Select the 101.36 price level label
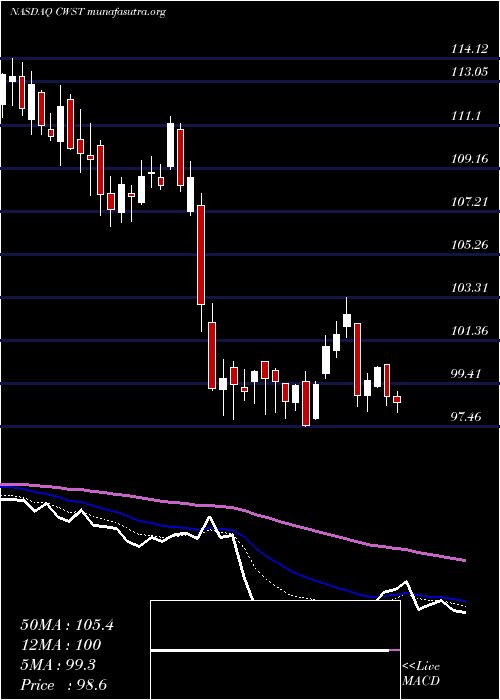This screenshot has width=500, height=700. coord(469,331)
